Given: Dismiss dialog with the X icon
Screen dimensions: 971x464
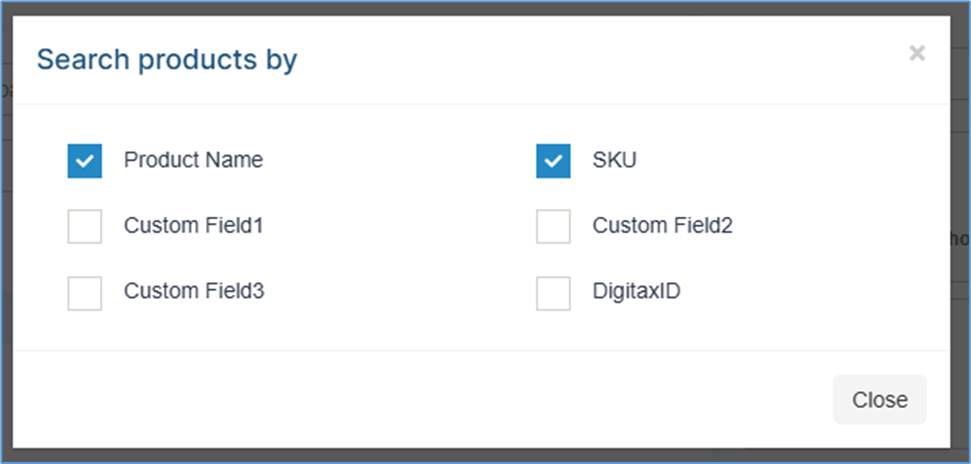Looking at the screenshot, I should tap(917, 54).
